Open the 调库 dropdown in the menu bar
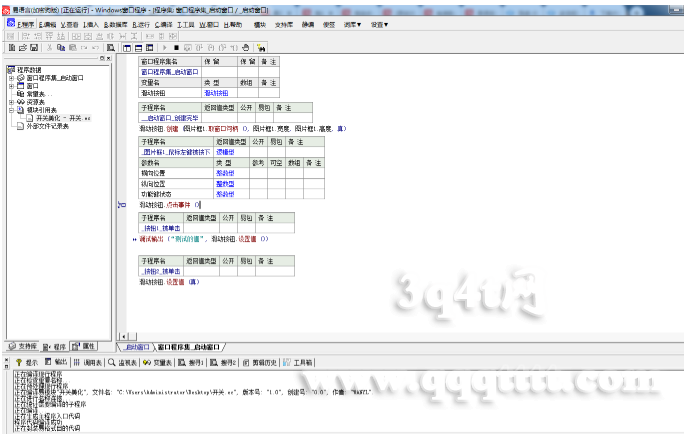The width and height of the screenshot is (684, 434). pos(352,25)
